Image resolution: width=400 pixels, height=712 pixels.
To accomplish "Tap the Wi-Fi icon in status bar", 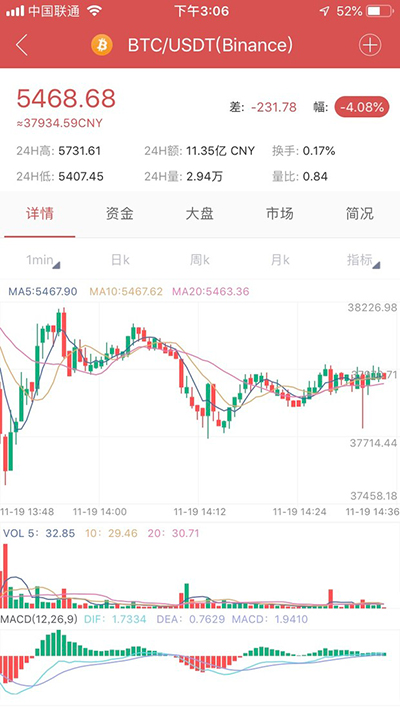I will [94, 11].
